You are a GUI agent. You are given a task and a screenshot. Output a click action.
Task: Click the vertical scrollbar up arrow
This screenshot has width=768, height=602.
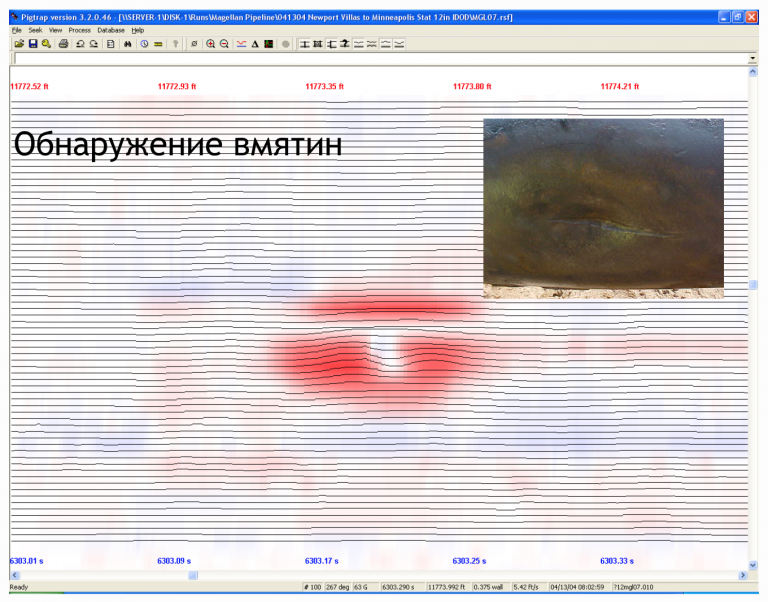pyautogui.click(x=753, y=72)
